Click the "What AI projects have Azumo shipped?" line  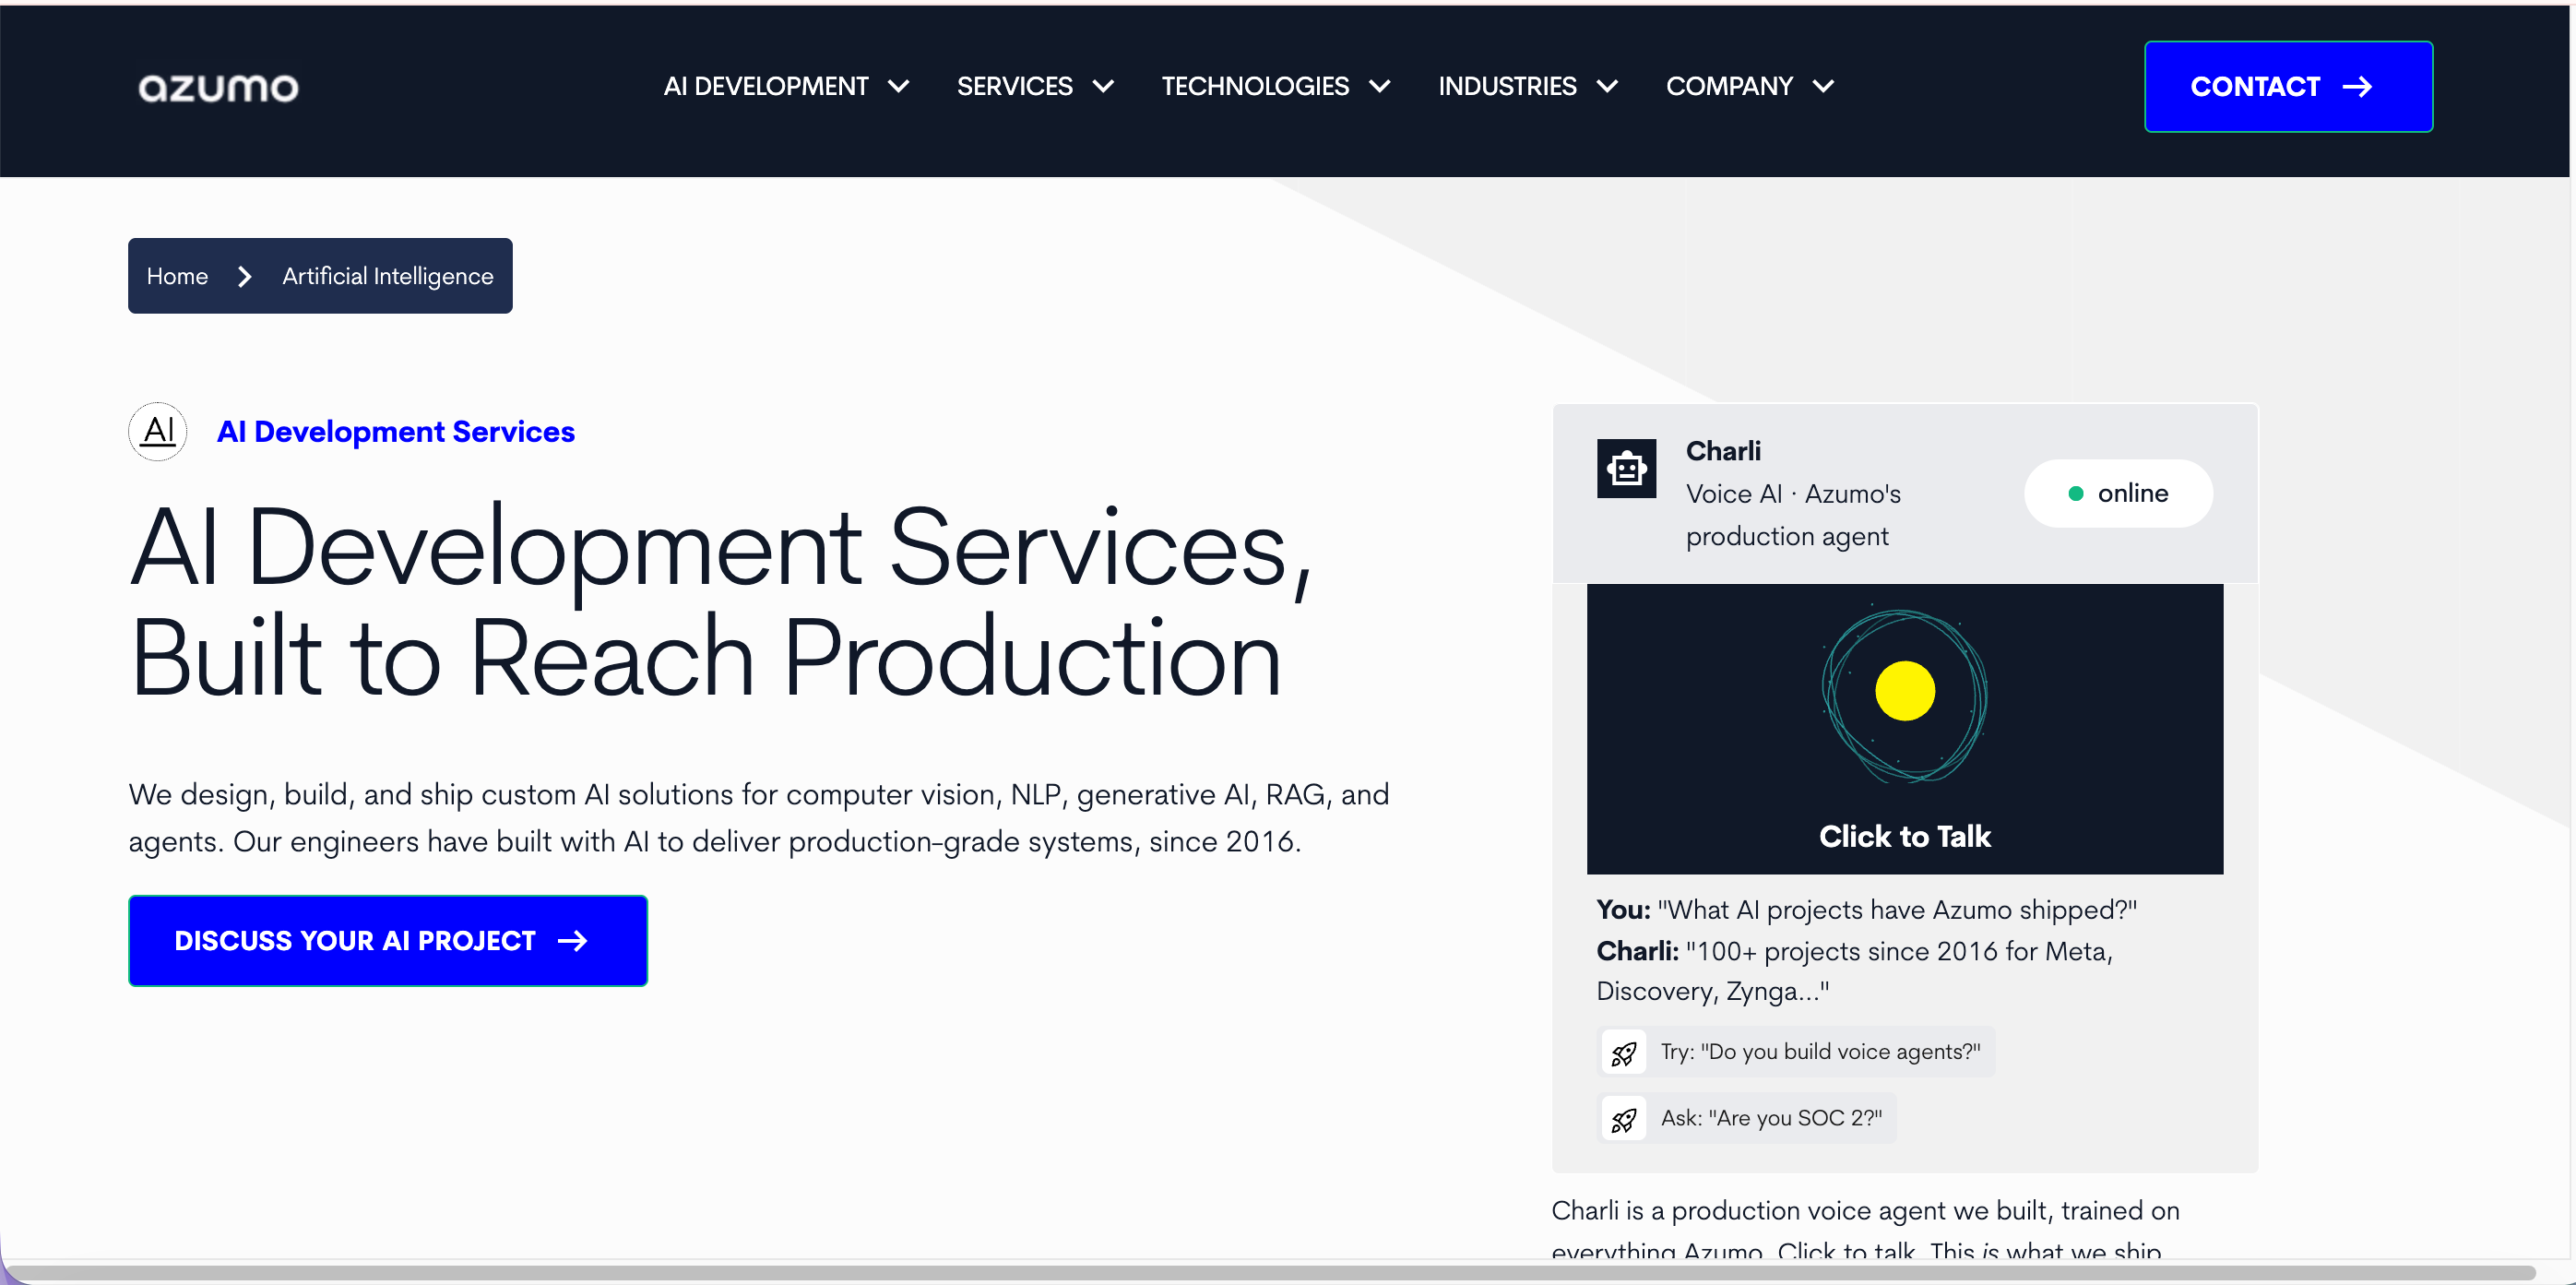1866,910
